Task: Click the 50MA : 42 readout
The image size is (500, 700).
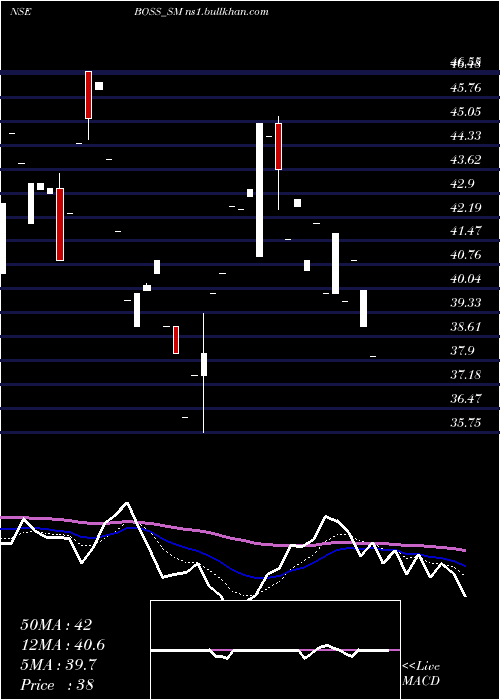Action: [56, 625]
